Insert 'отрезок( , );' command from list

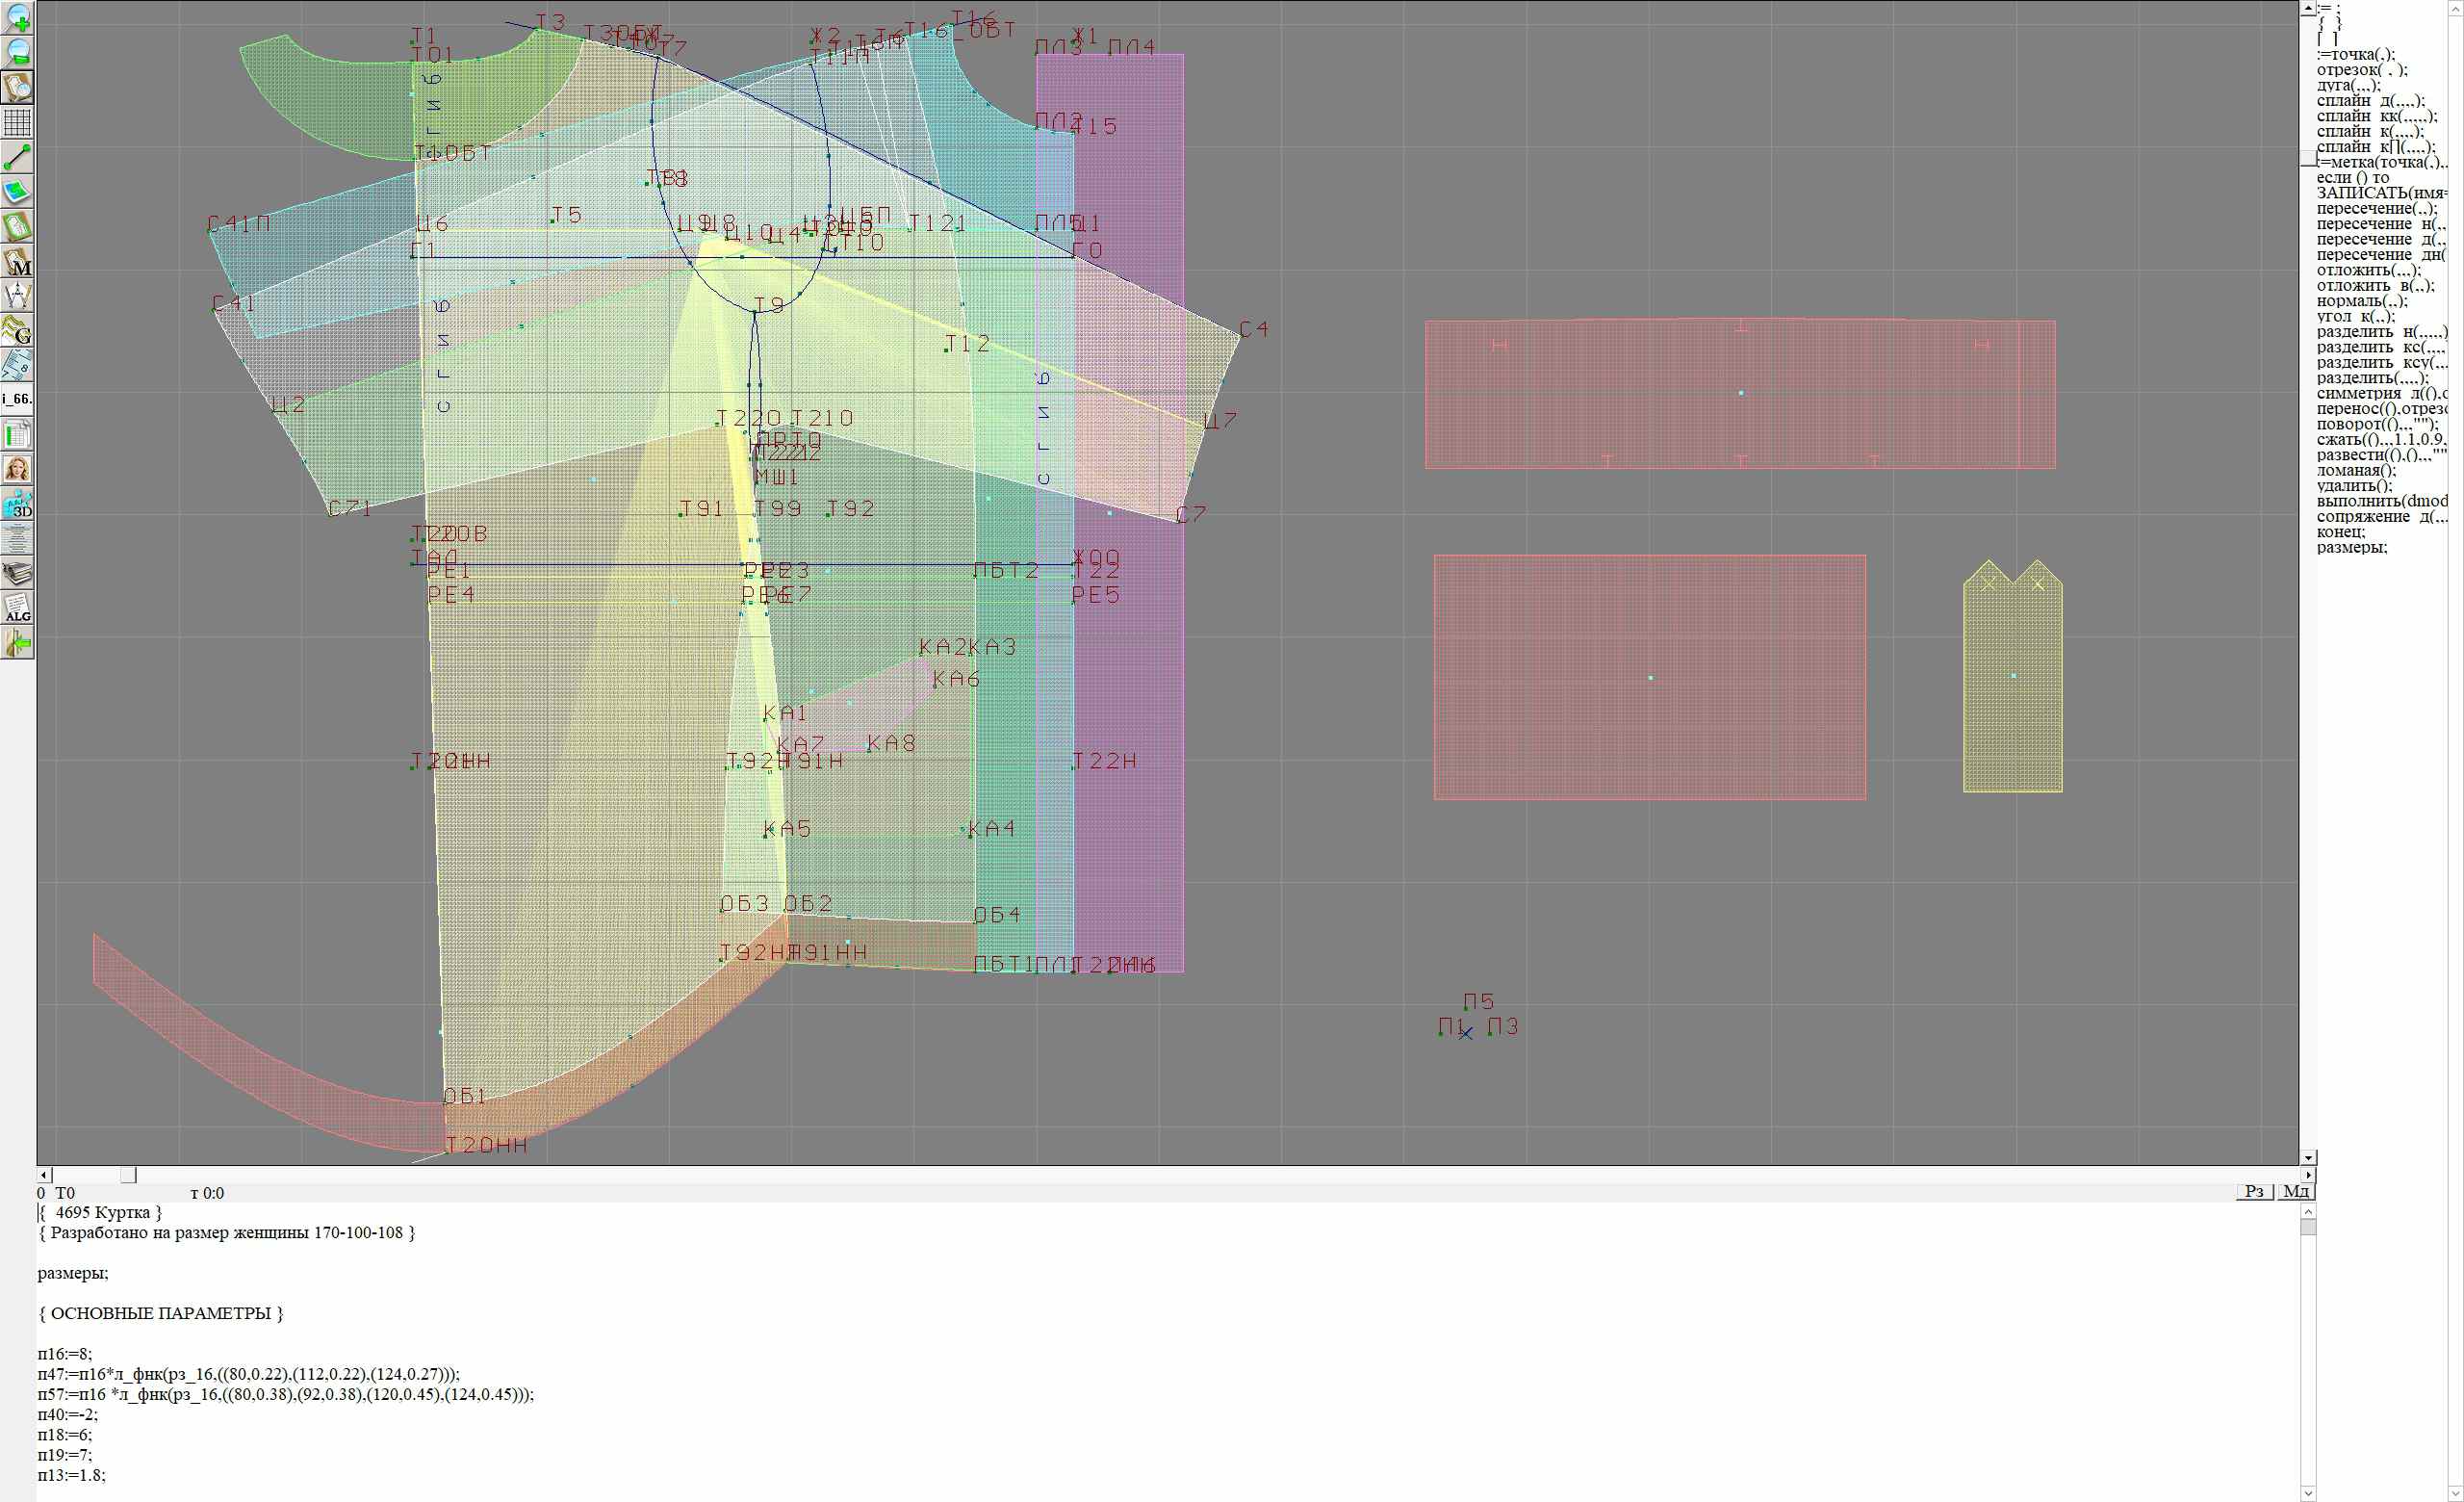click(2362, 70)
